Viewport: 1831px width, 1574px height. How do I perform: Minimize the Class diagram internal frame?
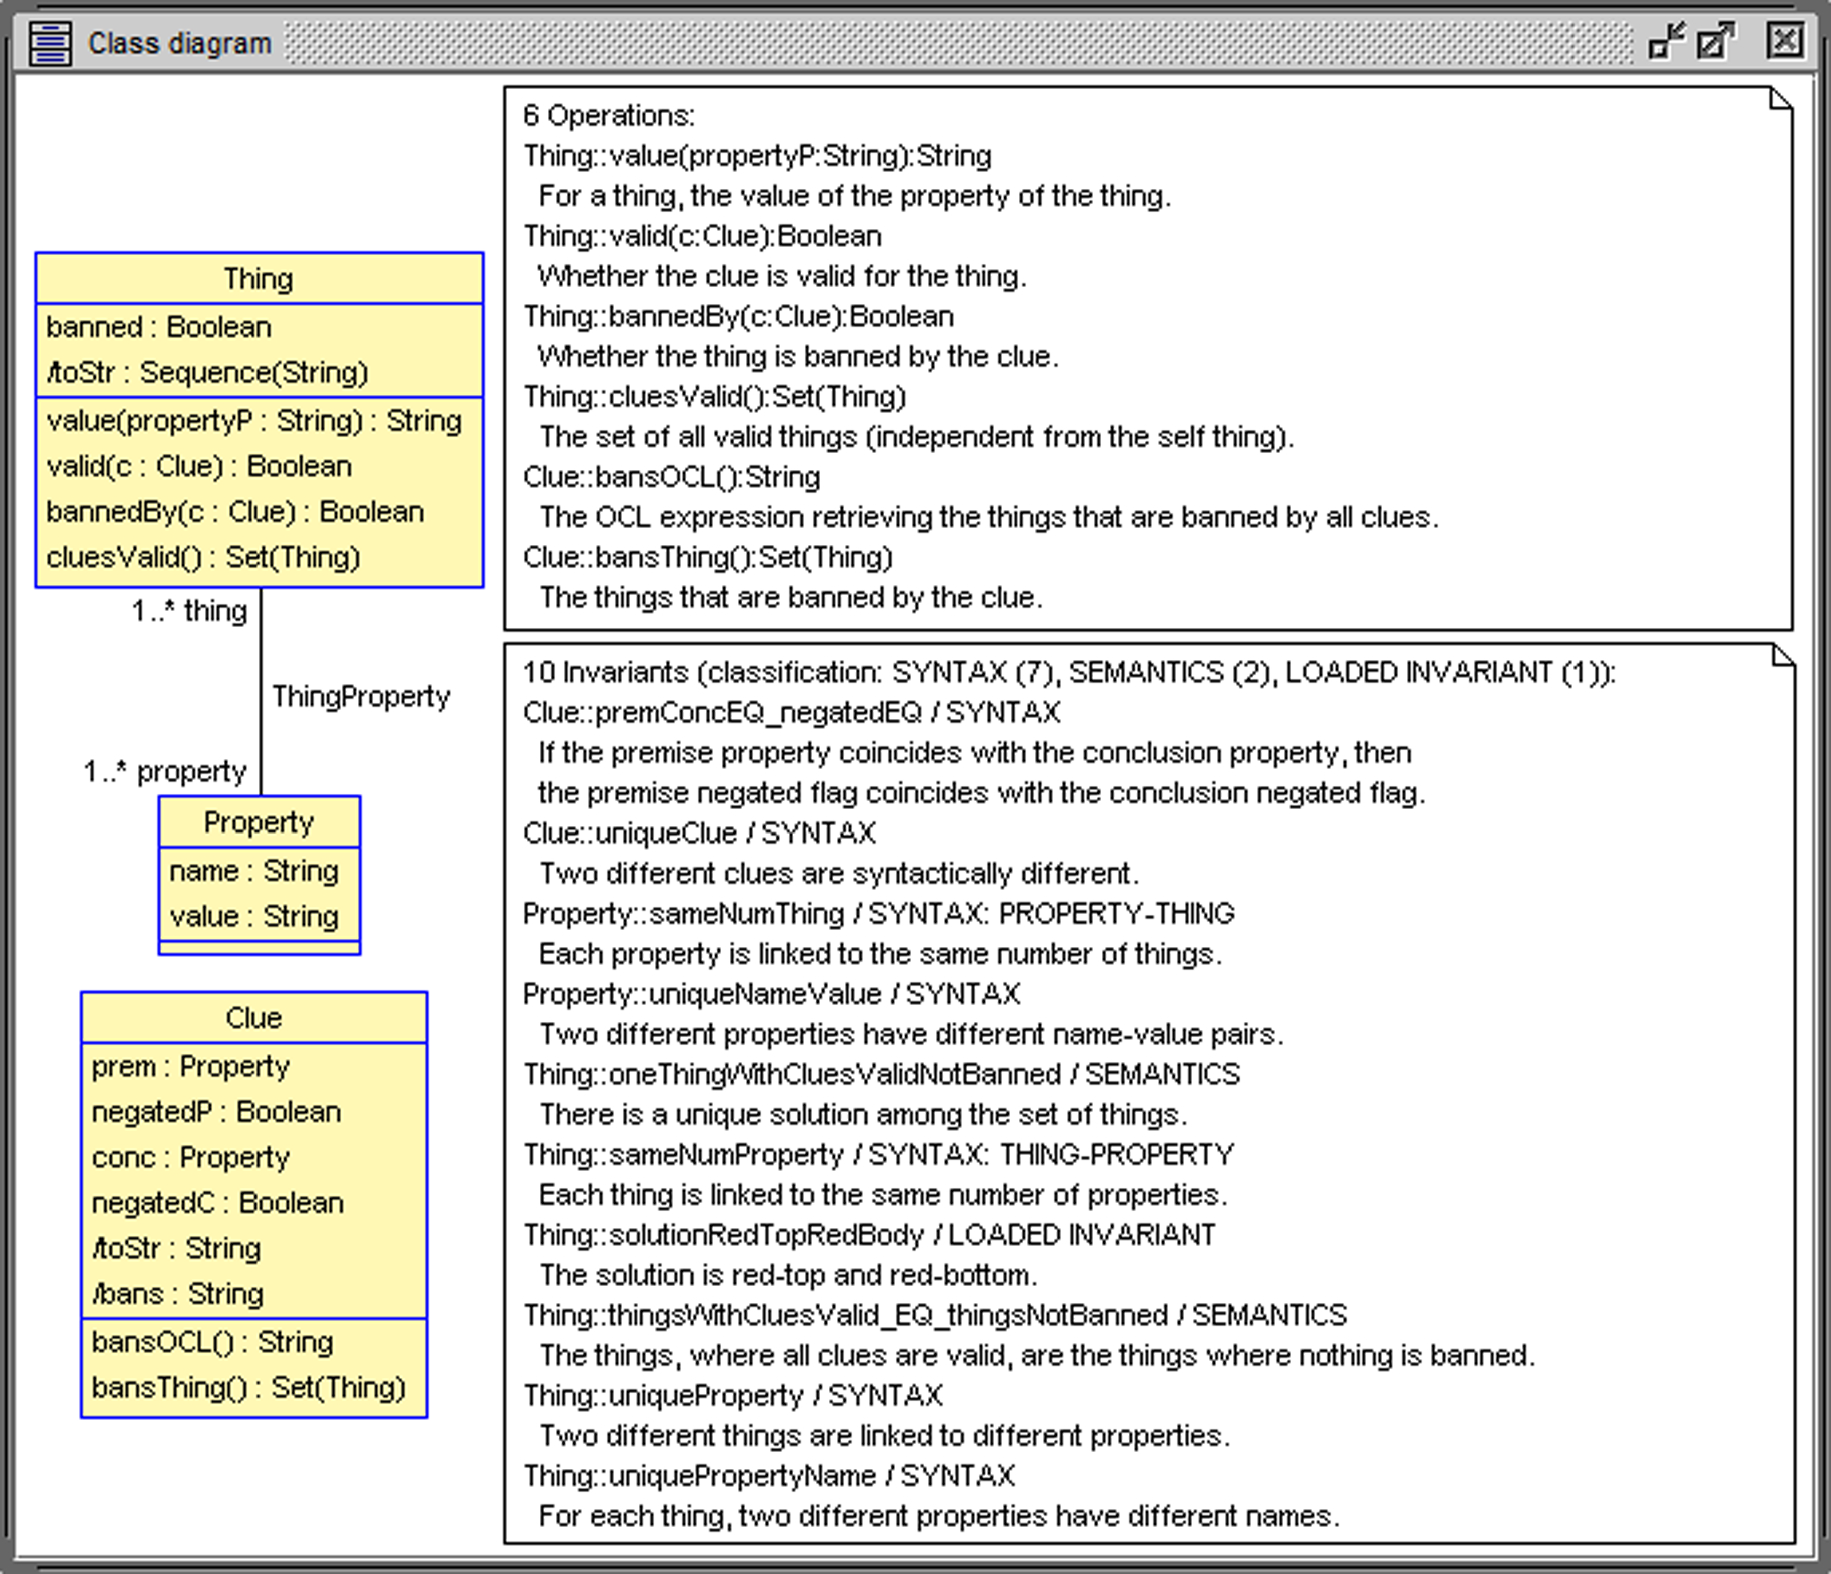tap(1666, 42)
